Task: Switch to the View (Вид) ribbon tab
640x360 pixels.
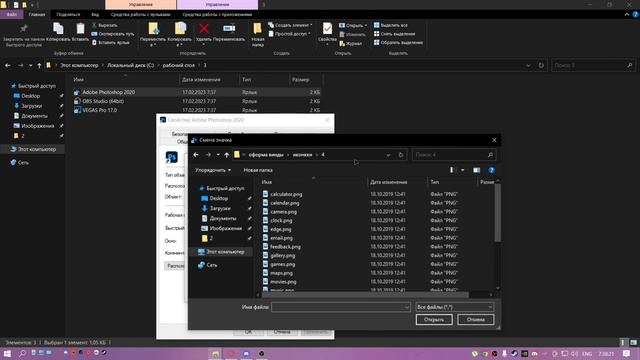Action: 95,14
